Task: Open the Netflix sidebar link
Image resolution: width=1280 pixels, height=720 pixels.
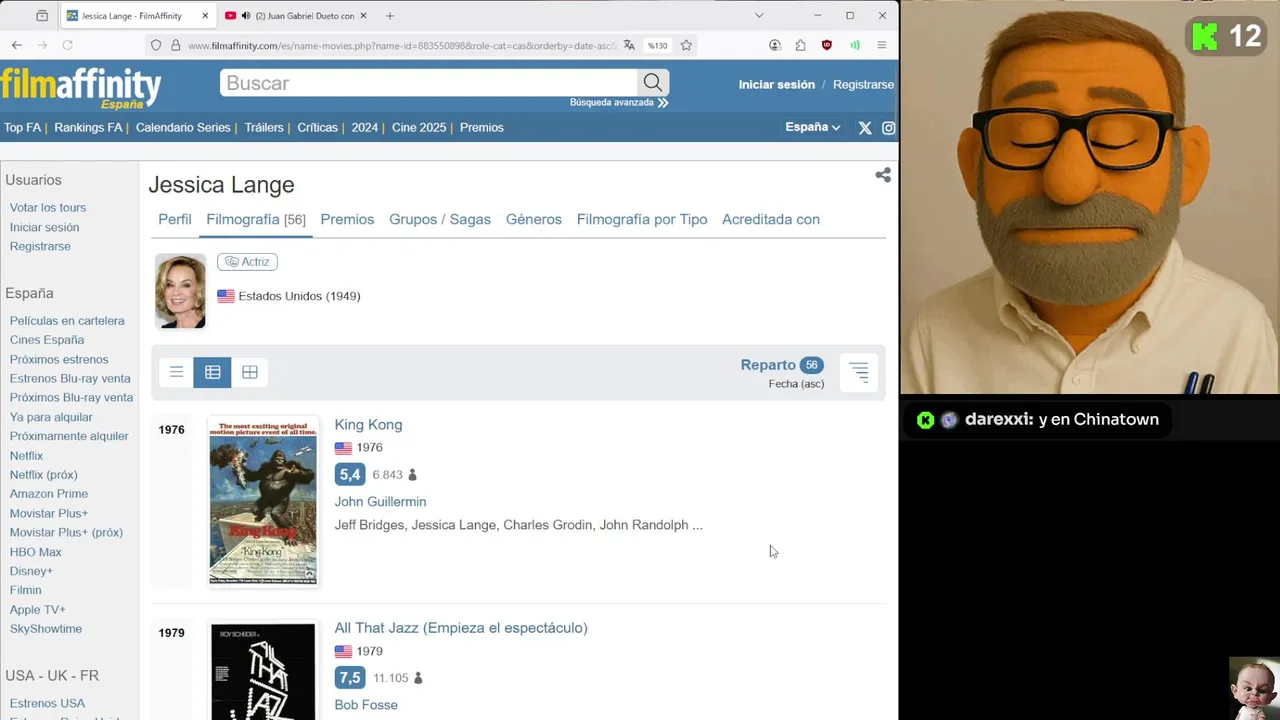Action: tap(26, 456)
